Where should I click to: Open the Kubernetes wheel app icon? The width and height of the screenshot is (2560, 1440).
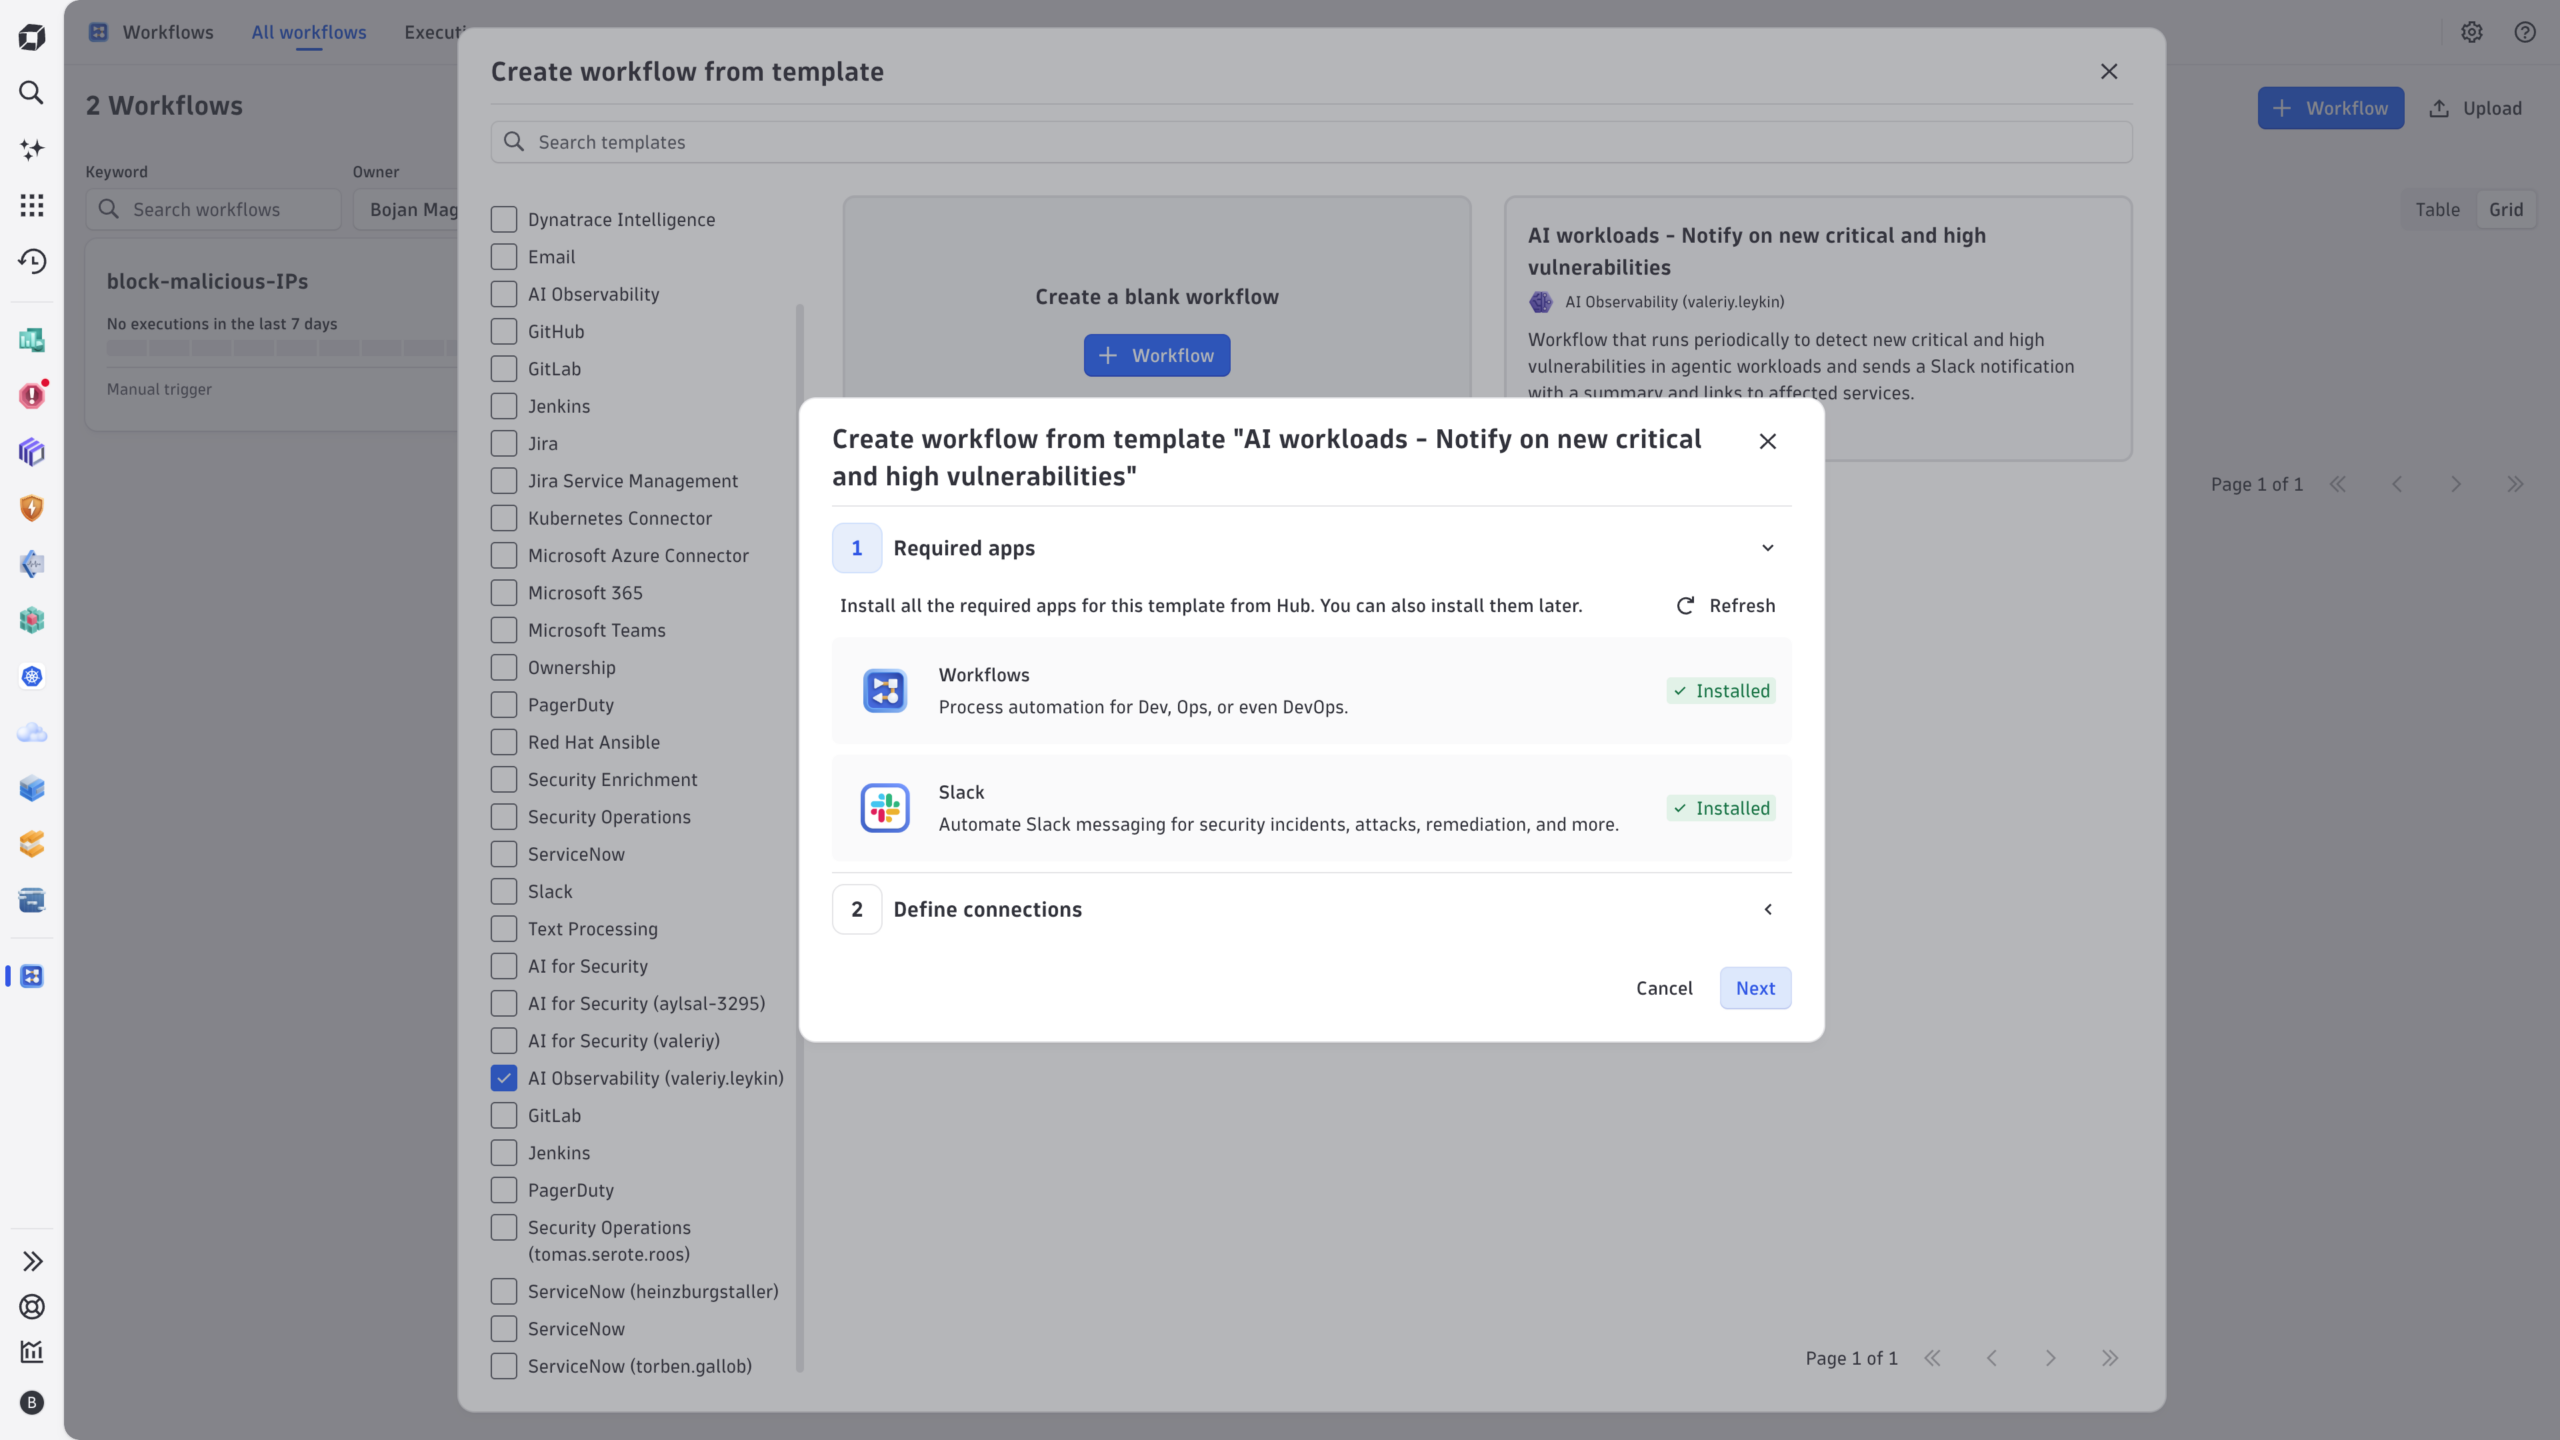(x=32, y=677)
